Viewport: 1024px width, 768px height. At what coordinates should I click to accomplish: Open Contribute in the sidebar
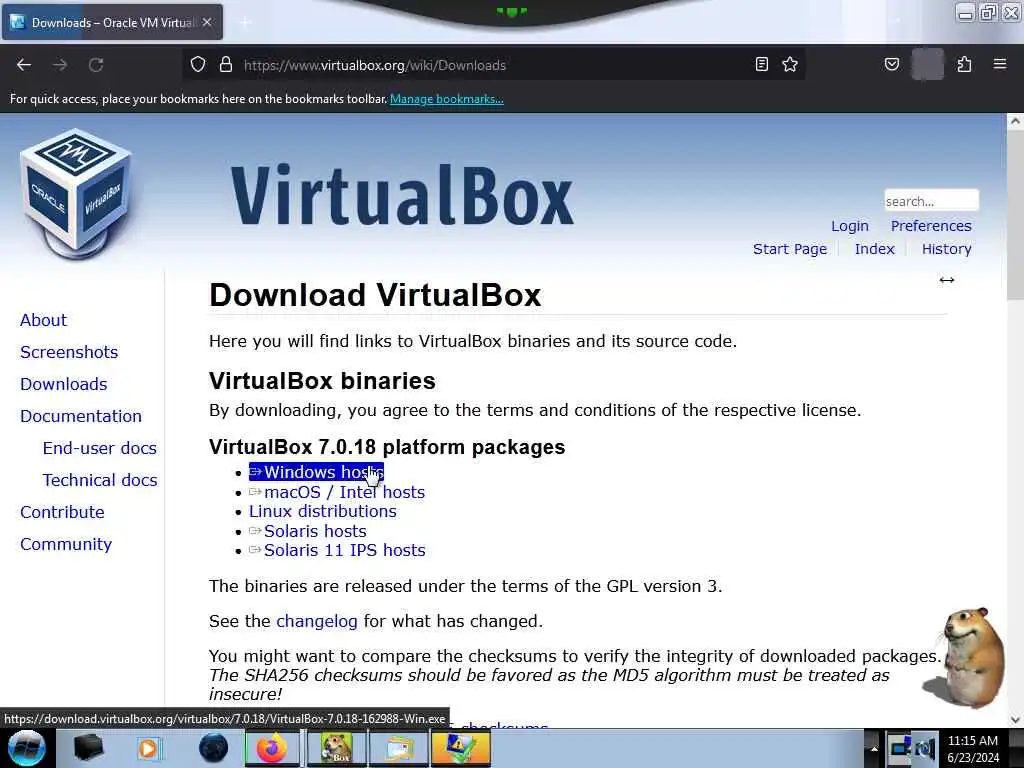tap(62, 512)
